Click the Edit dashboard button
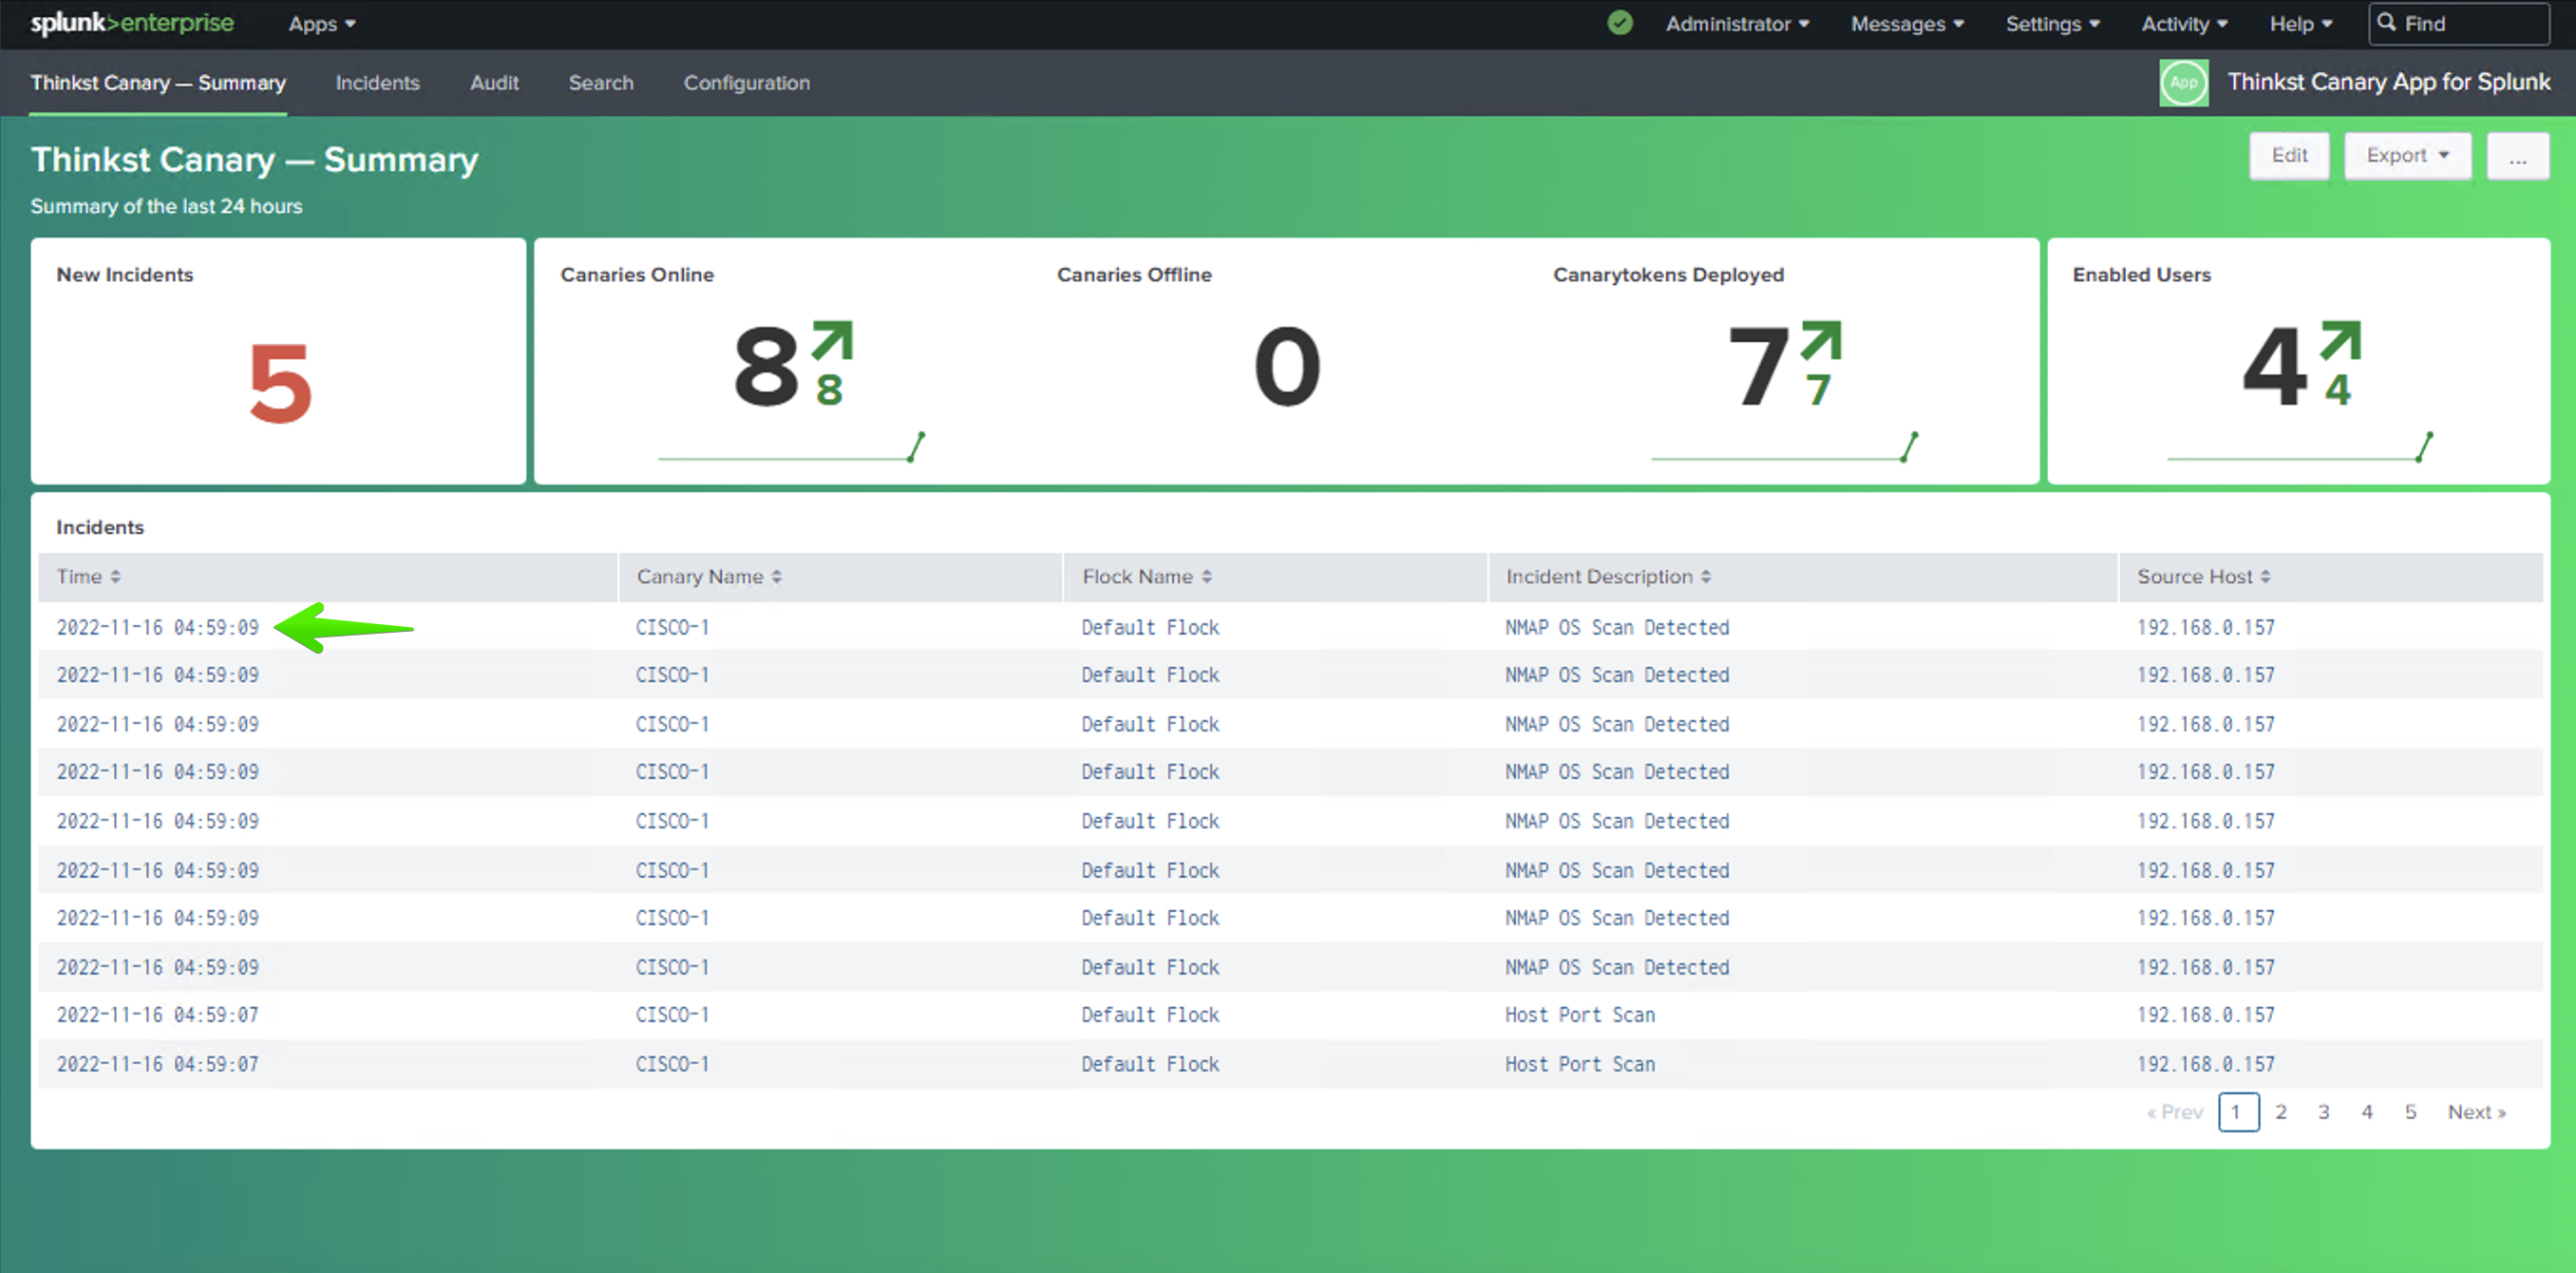The image size is (2576, 1273). tap(2289, 156)
